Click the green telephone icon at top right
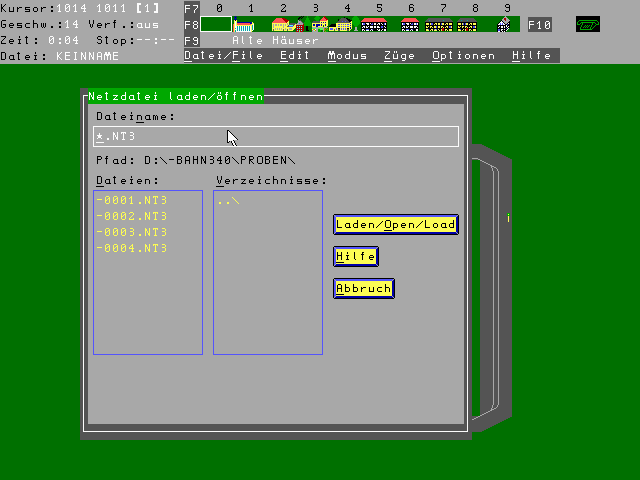 pos(588,24)
